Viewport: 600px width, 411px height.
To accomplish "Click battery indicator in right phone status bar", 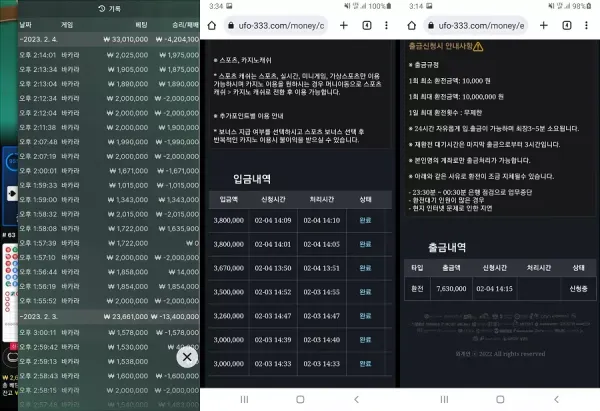I will 589,6.
